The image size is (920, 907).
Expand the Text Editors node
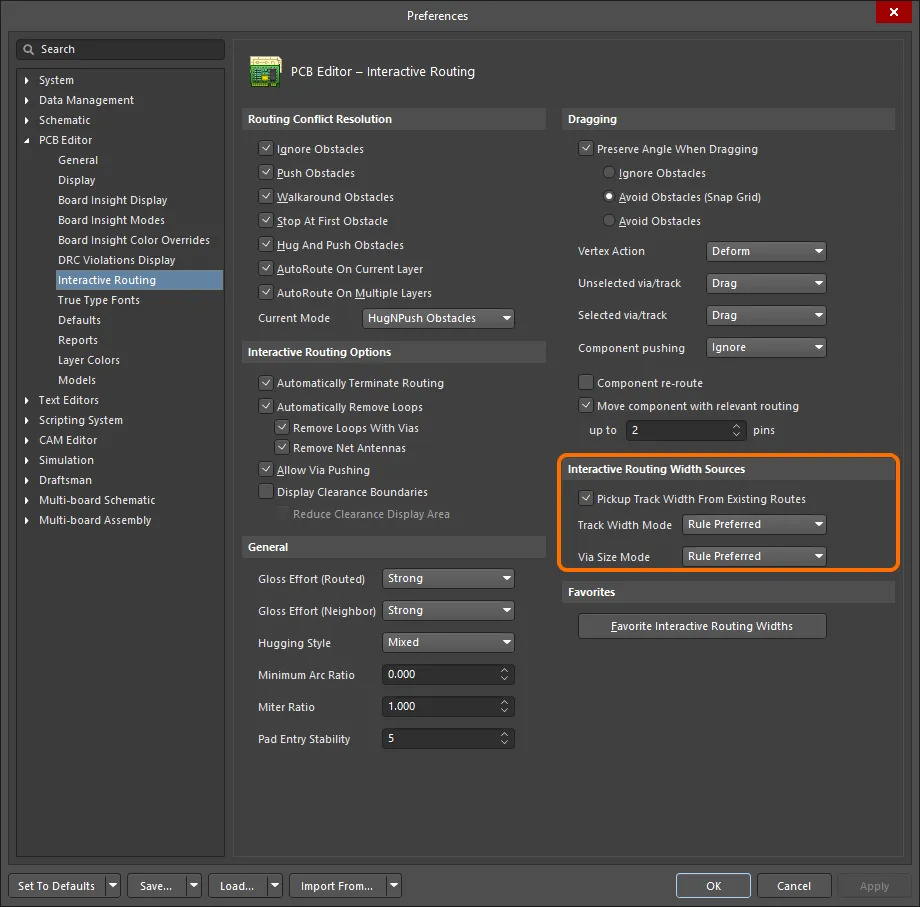[26, 400]
